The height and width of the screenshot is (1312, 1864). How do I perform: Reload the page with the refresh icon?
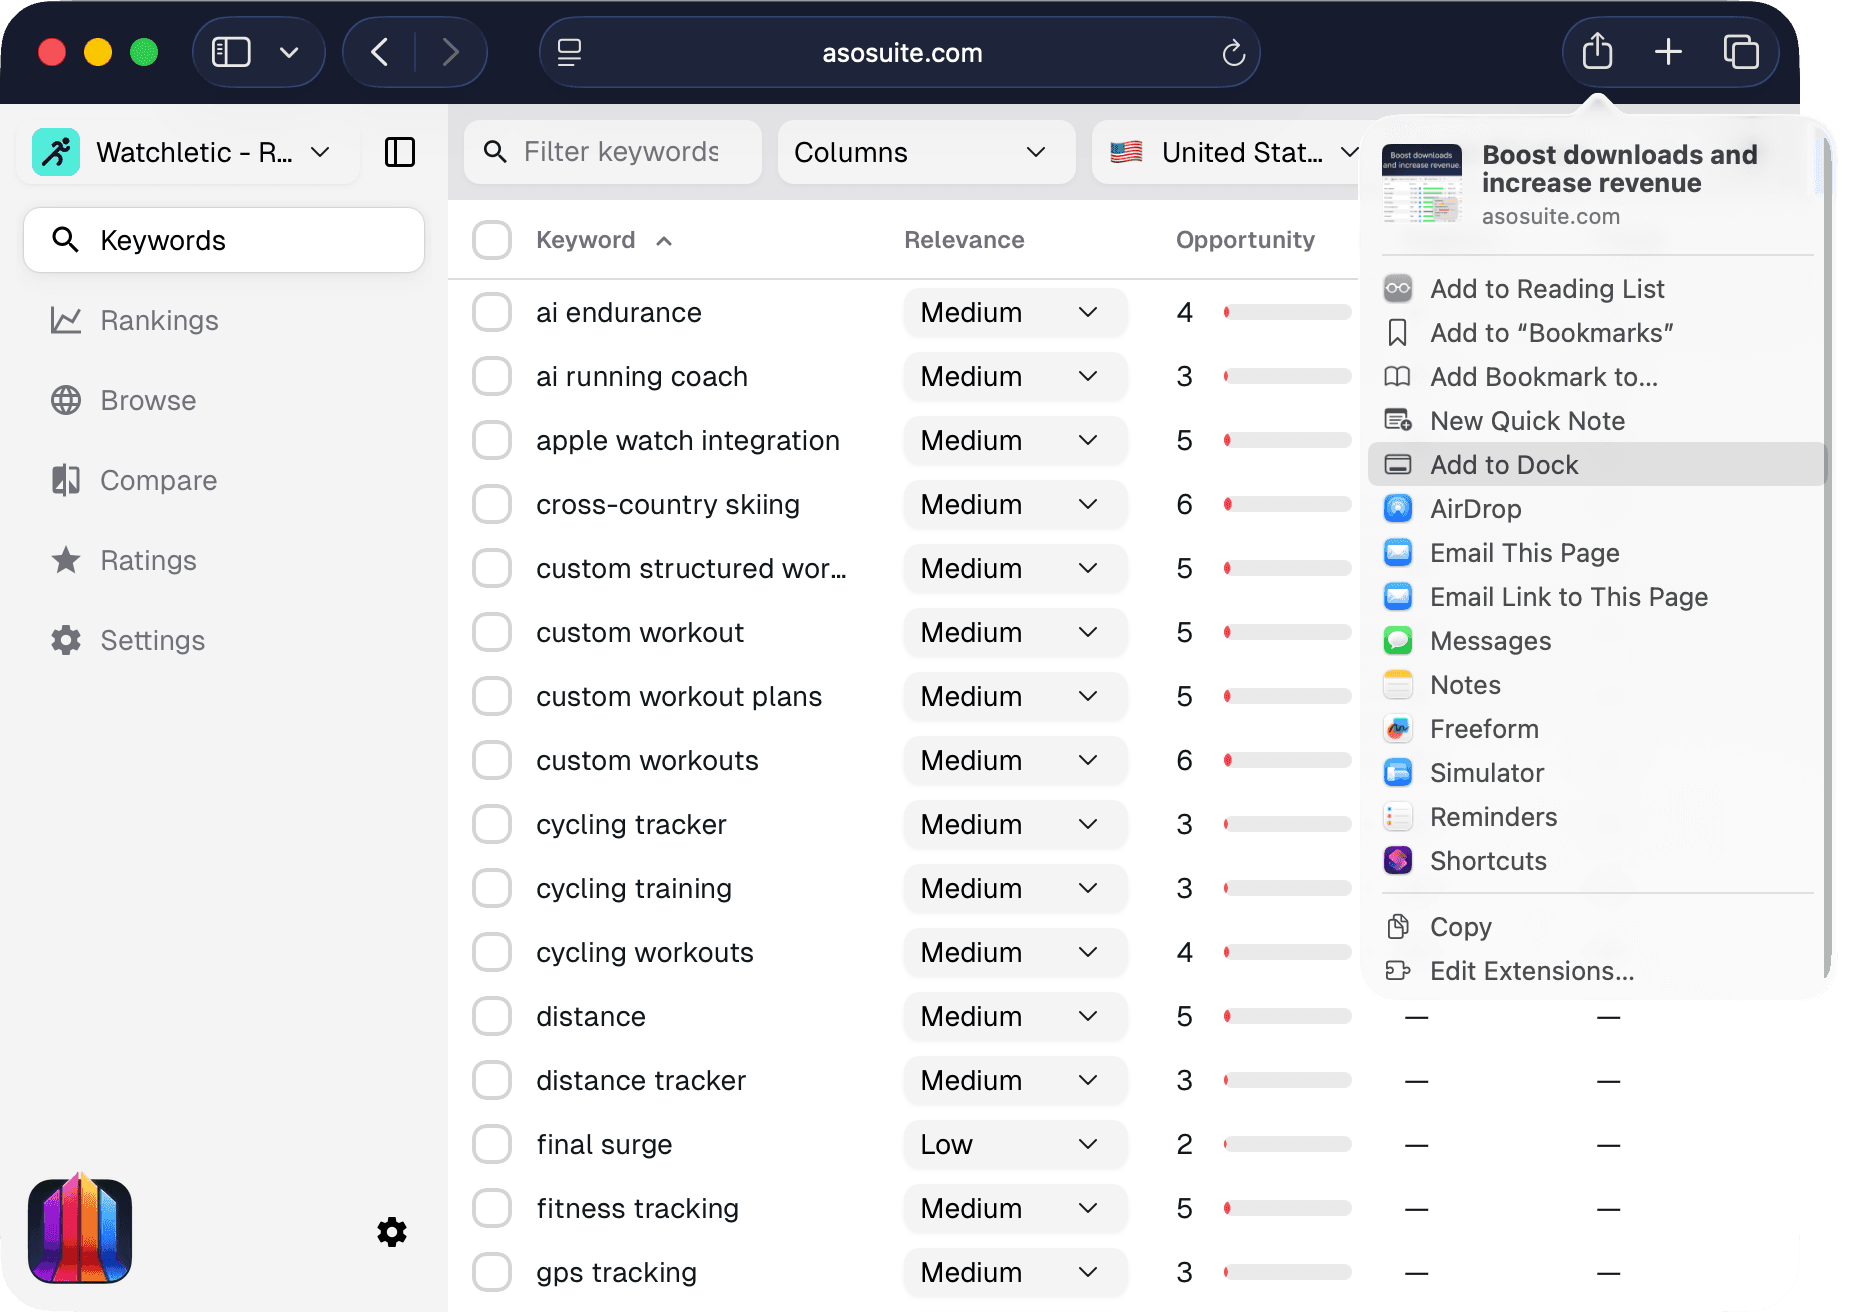coord(1233,53)
